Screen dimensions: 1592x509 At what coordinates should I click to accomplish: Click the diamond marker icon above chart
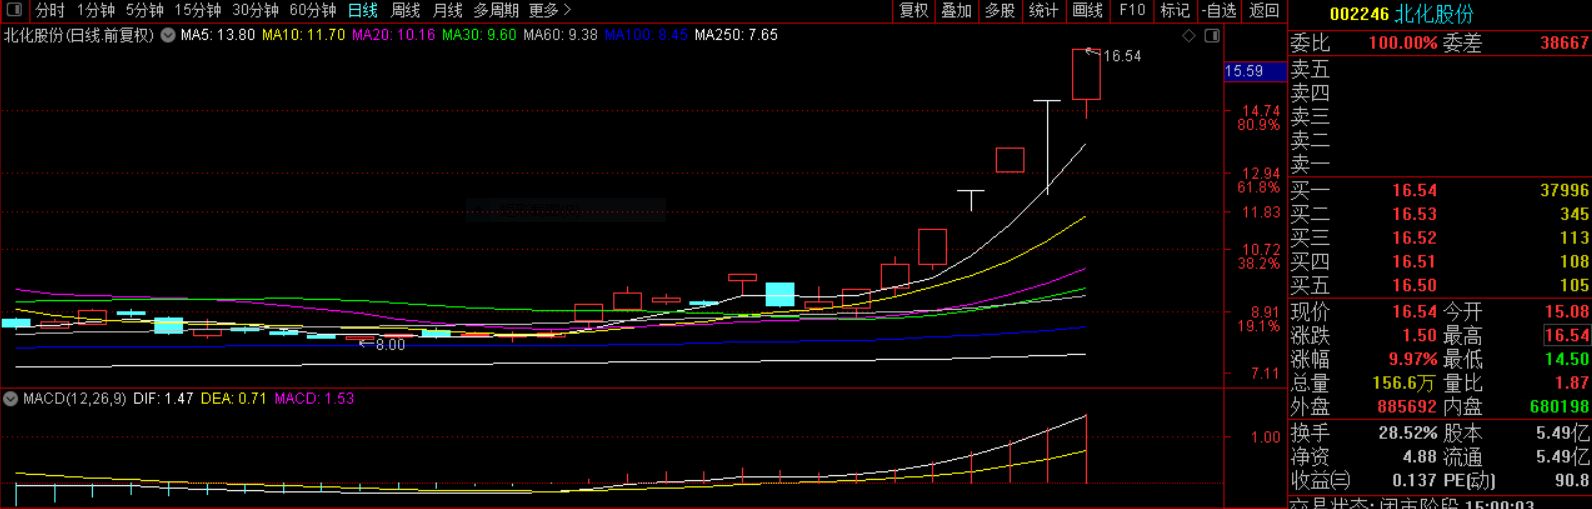(x=1189, y=36)
